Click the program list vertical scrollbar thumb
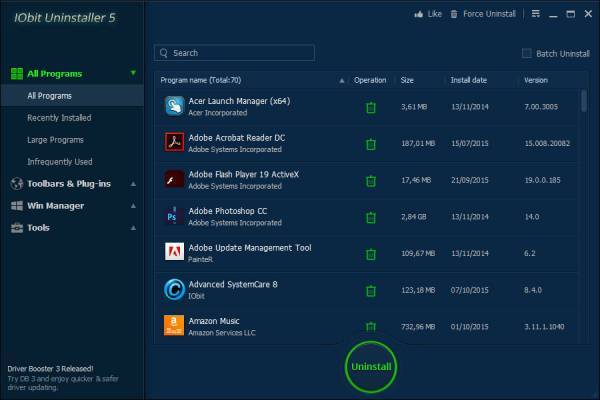 [x=584, y=101]
